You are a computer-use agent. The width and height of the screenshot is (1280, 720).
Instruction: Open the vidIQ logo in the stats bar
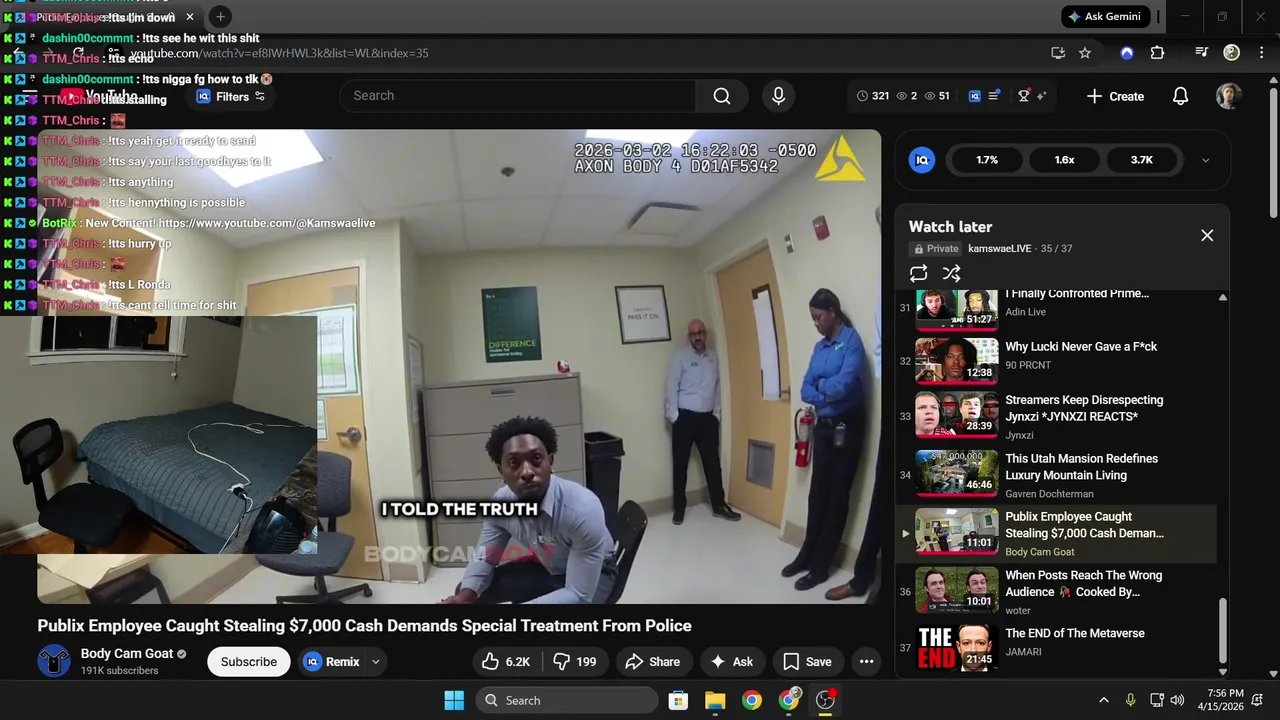pos(974,96)
